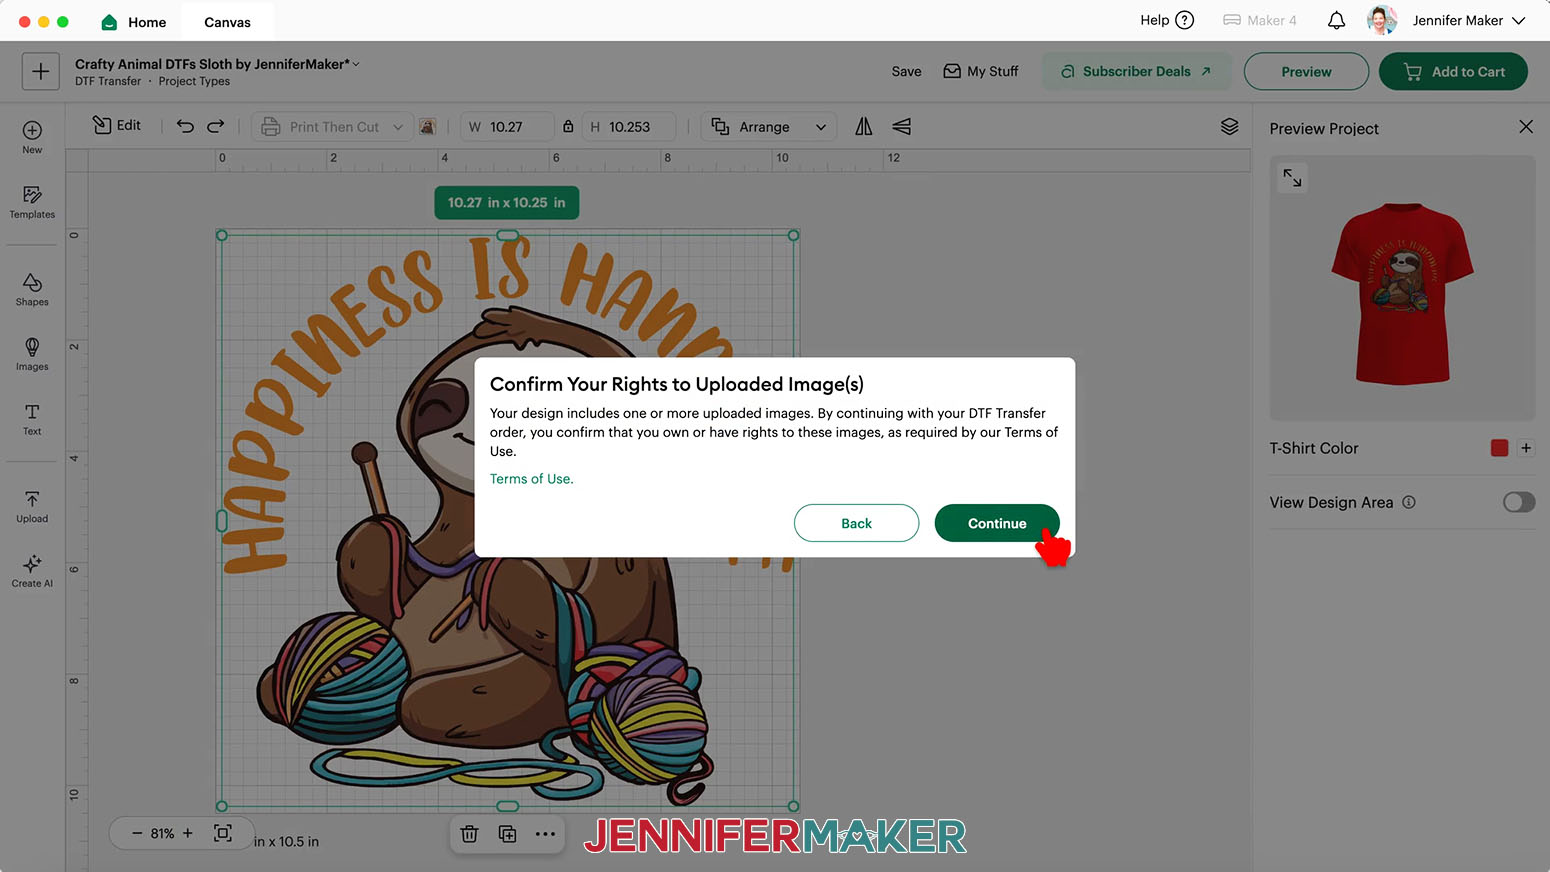The height and width of the screenshot is (872, 1550).
Task: Open the more options ellipsis
Action: (545, 834)
